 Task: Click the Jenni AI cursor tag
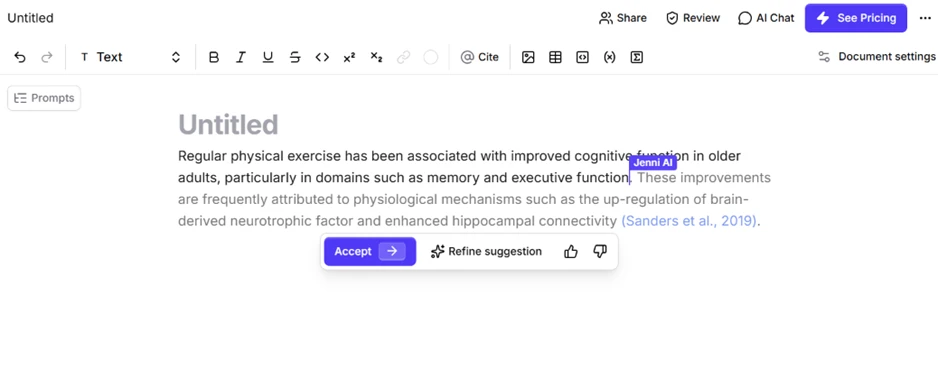pyautogui.click(x=653, y=163)
